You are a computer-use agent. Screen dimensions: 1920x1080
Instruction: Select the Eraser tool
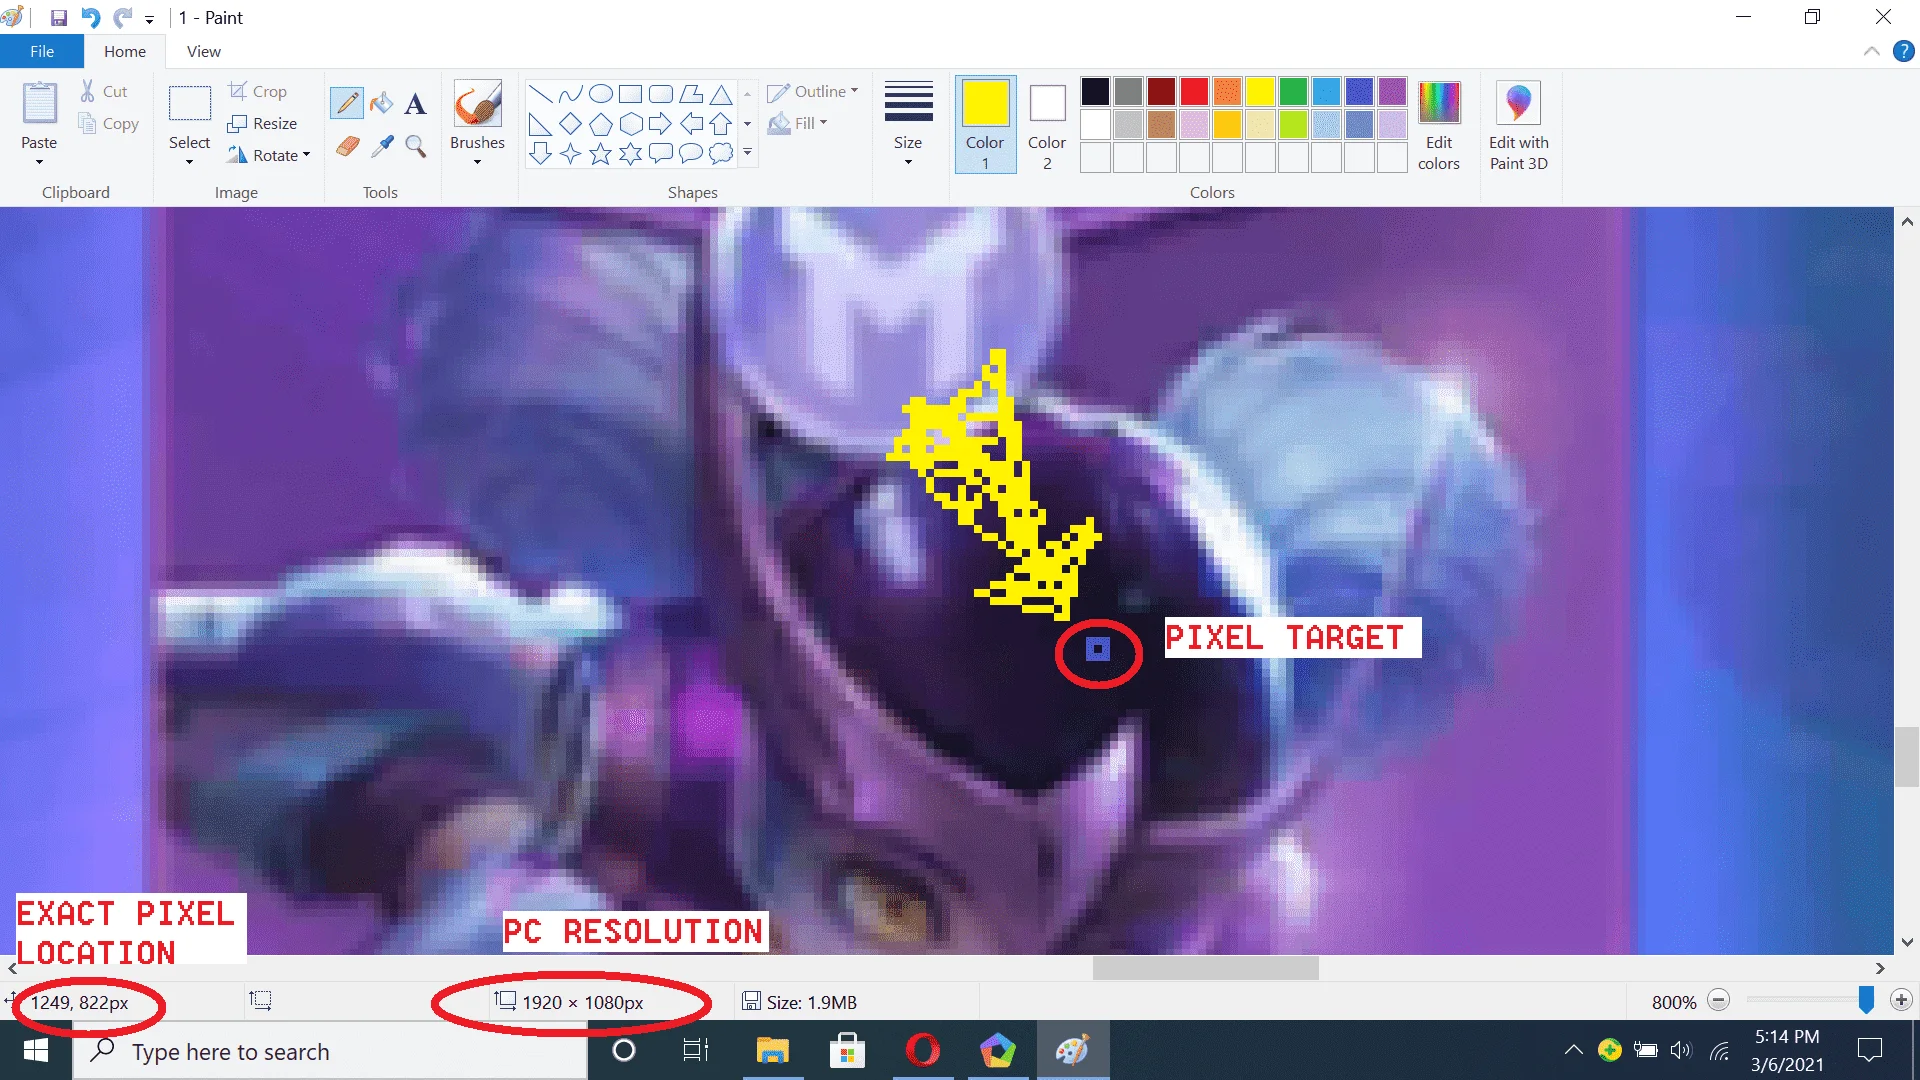(x=347, y=147)
